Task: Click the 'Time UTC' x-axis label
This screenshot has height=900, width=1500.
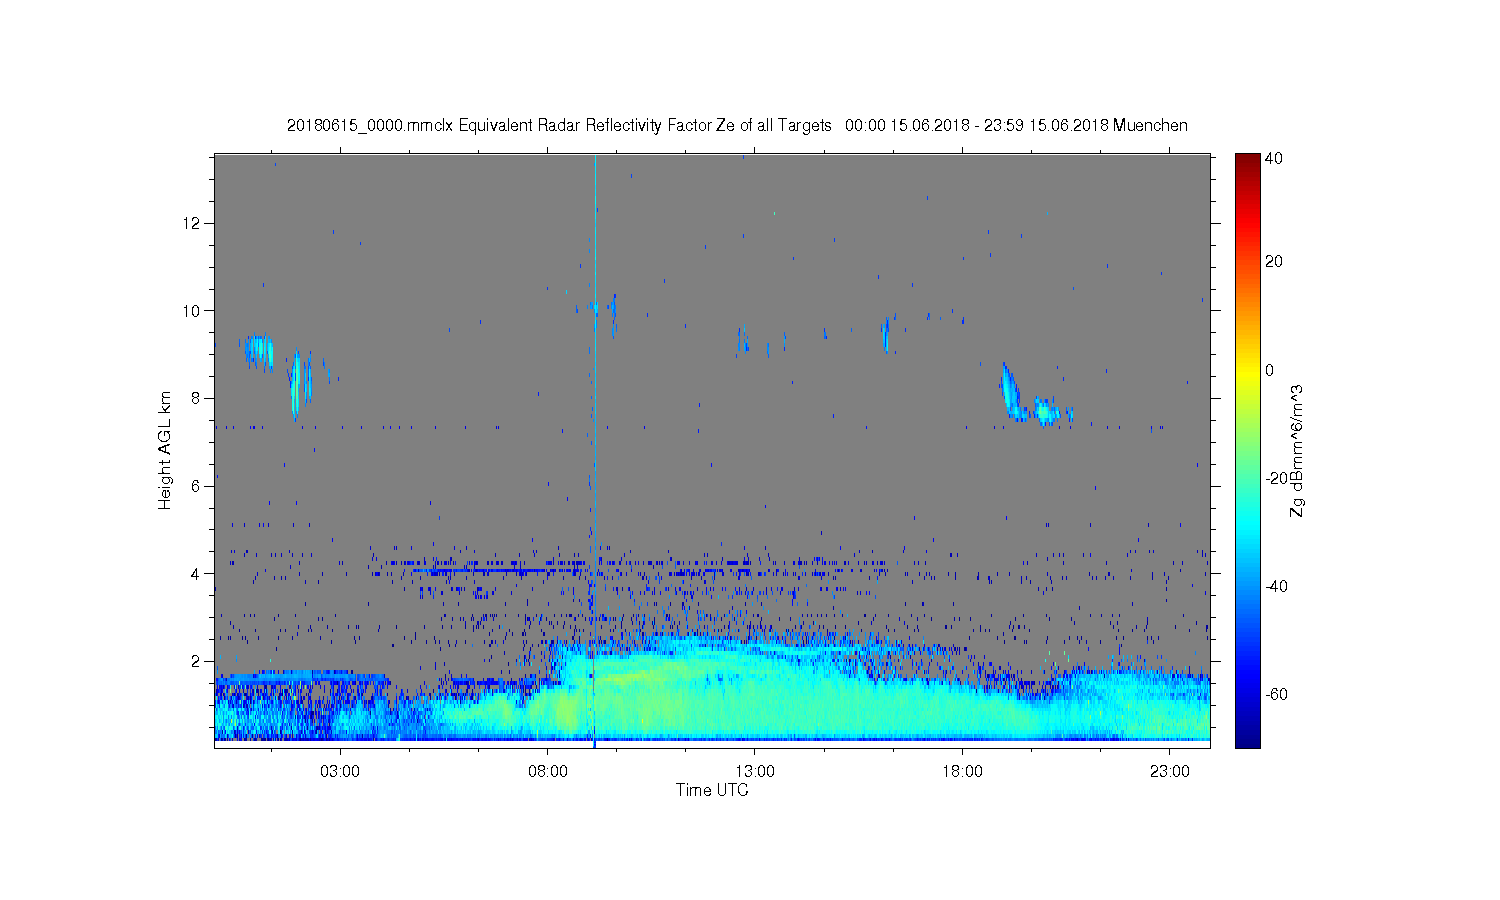Action: tap(712, 790)
